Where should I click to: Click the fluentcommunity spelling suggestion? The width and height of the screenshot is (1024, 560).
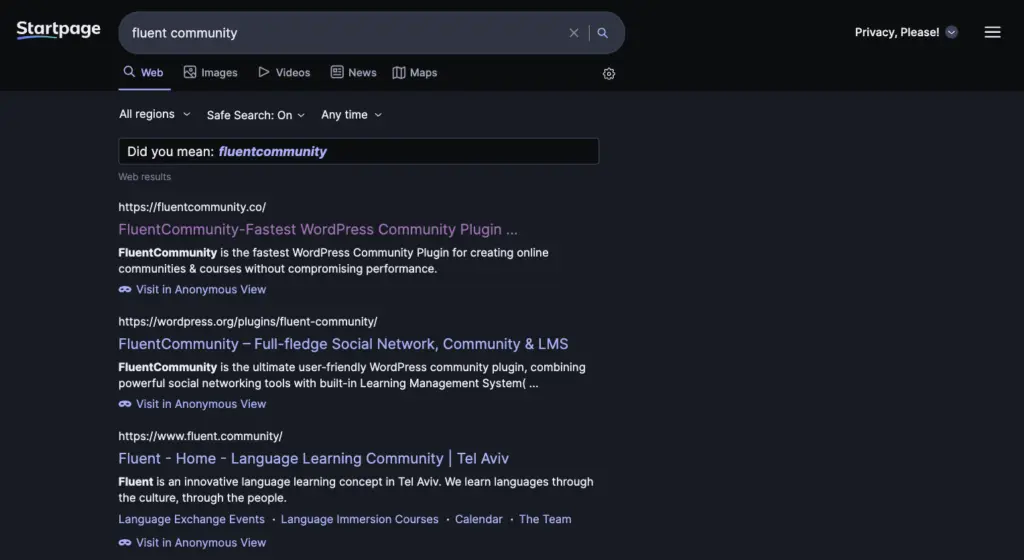272,151
